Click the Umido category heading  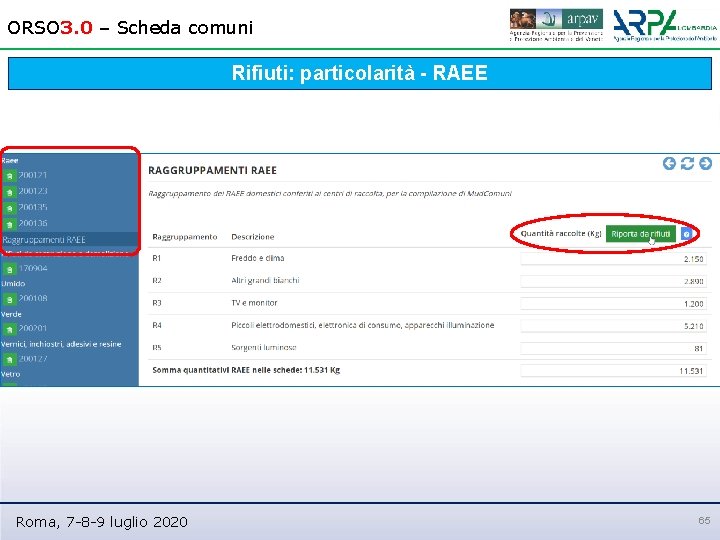[13, 284]
